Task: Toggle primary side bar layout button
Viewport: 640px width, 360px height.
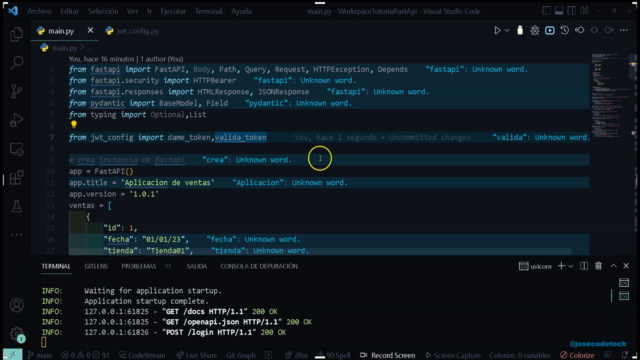Action: (547, 11)
